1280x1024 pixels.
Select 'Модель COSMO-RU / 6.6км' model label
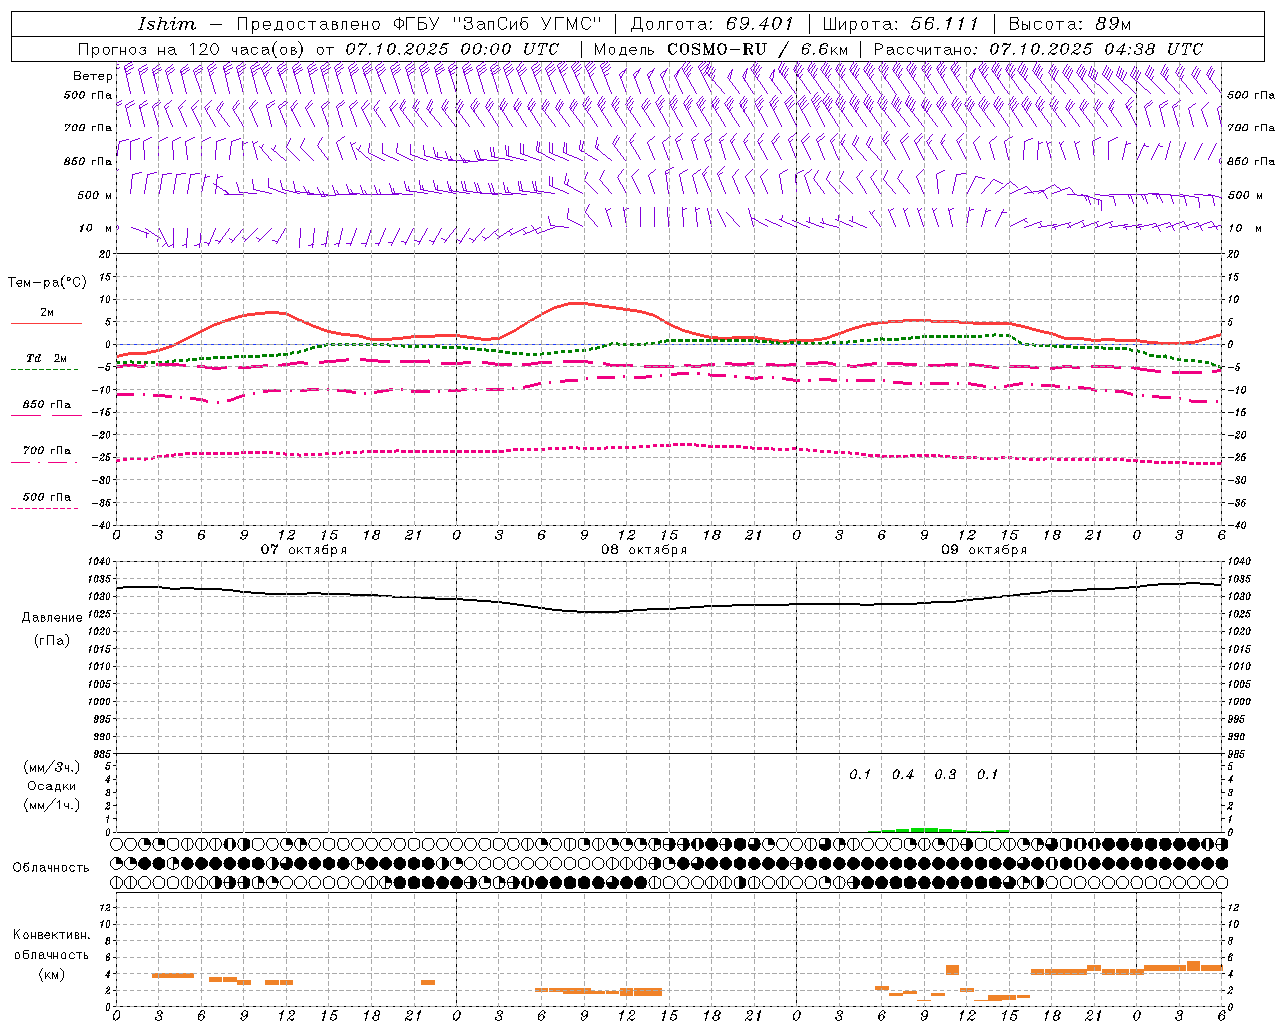pyautogui.click(x=721, y=49)
